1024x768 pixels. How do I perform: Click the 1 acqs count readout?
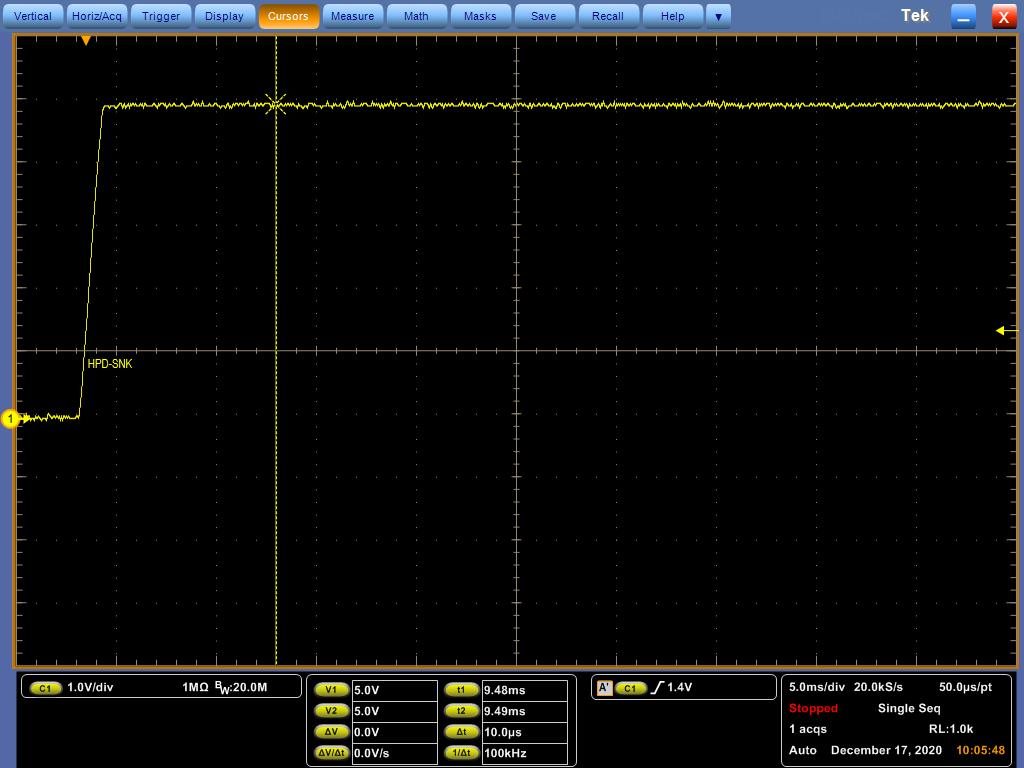[x=808, y=729]
